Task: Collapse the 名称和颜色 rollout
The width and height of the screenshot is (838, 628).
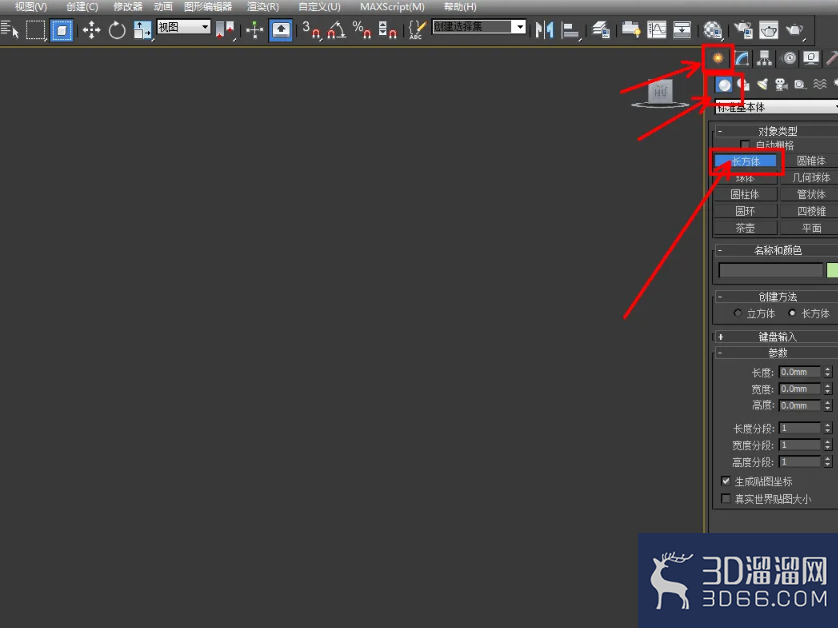Action: pyautogui.click(x=720, y=250)
